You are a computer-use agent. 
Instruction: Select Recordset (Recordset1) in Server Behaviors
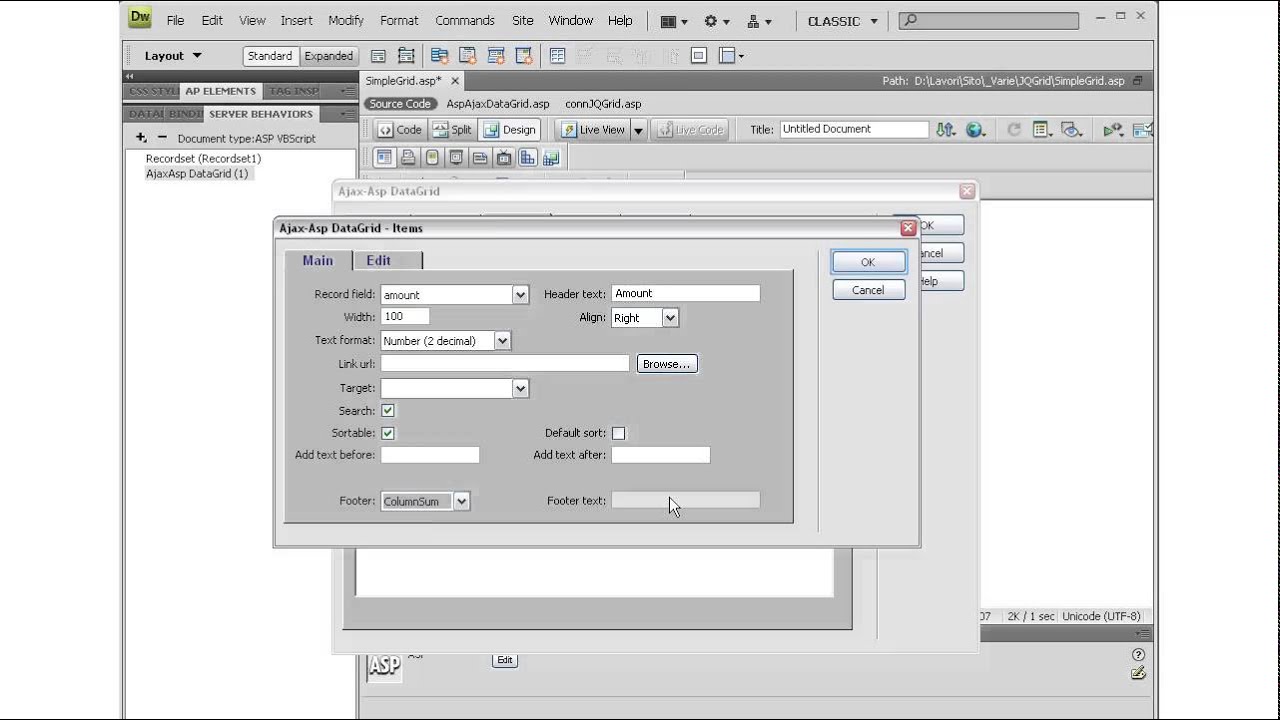(x=203, y=158)
